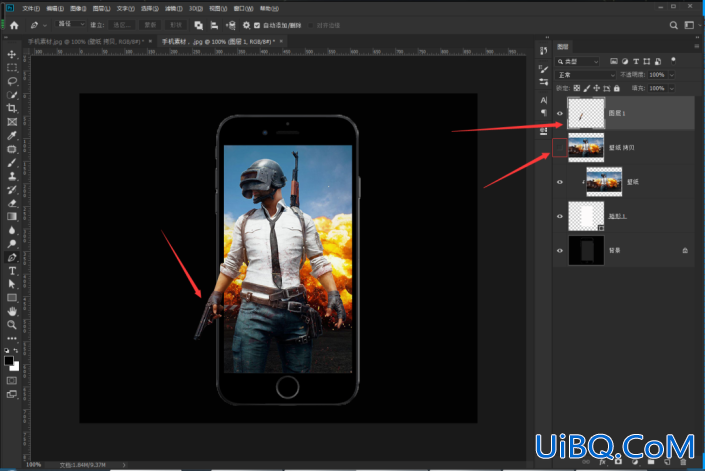This screenshot has width=705, height=471.
Task: Select the Frame tool
Action: 12,122
